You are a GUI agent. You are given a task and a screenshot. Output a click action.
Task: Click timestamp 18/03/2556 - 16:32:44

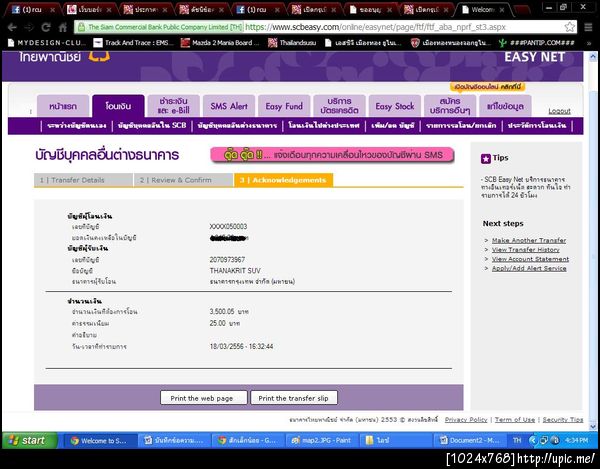pos(241,346)
